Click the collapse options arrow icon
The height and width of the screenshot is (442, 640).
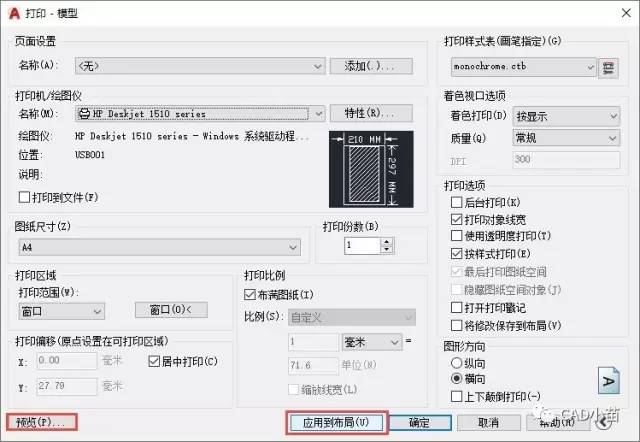pyautogui.click(x=603, y=422)
